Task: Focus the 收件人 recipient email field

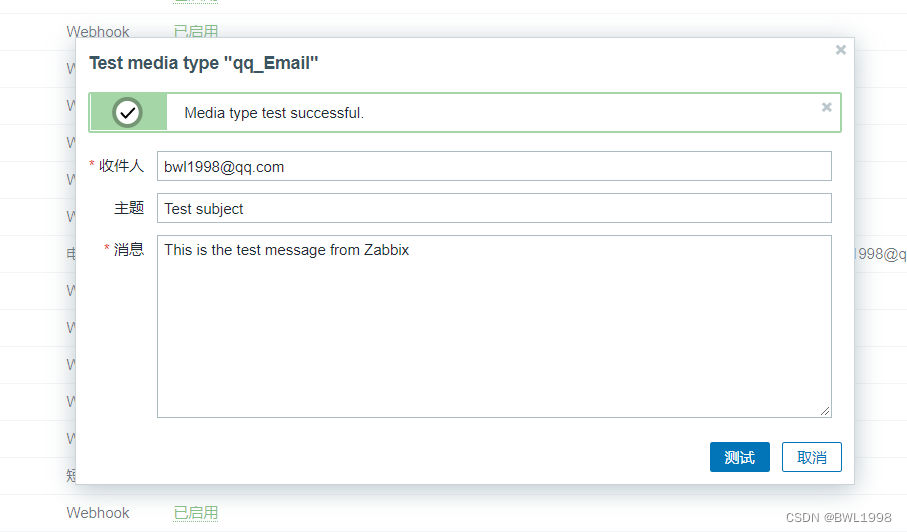Action: click(494, 167)
